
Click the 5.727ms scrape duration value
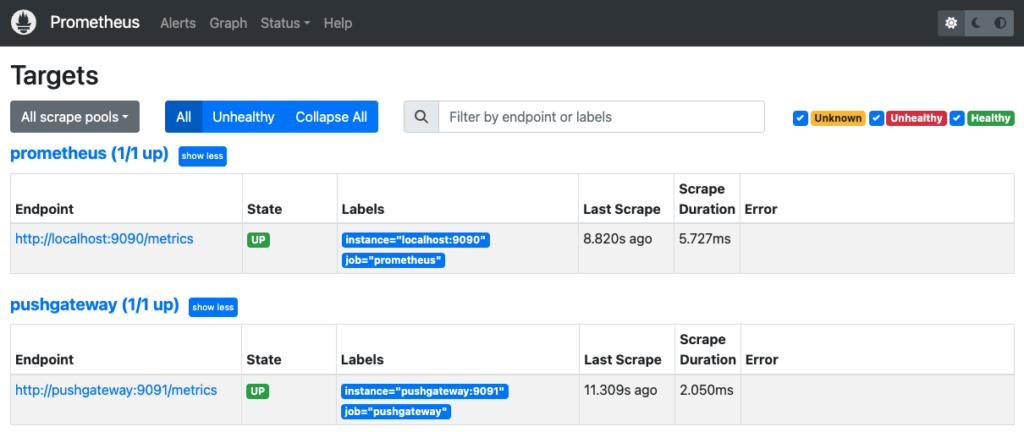(x=705, y=239)
